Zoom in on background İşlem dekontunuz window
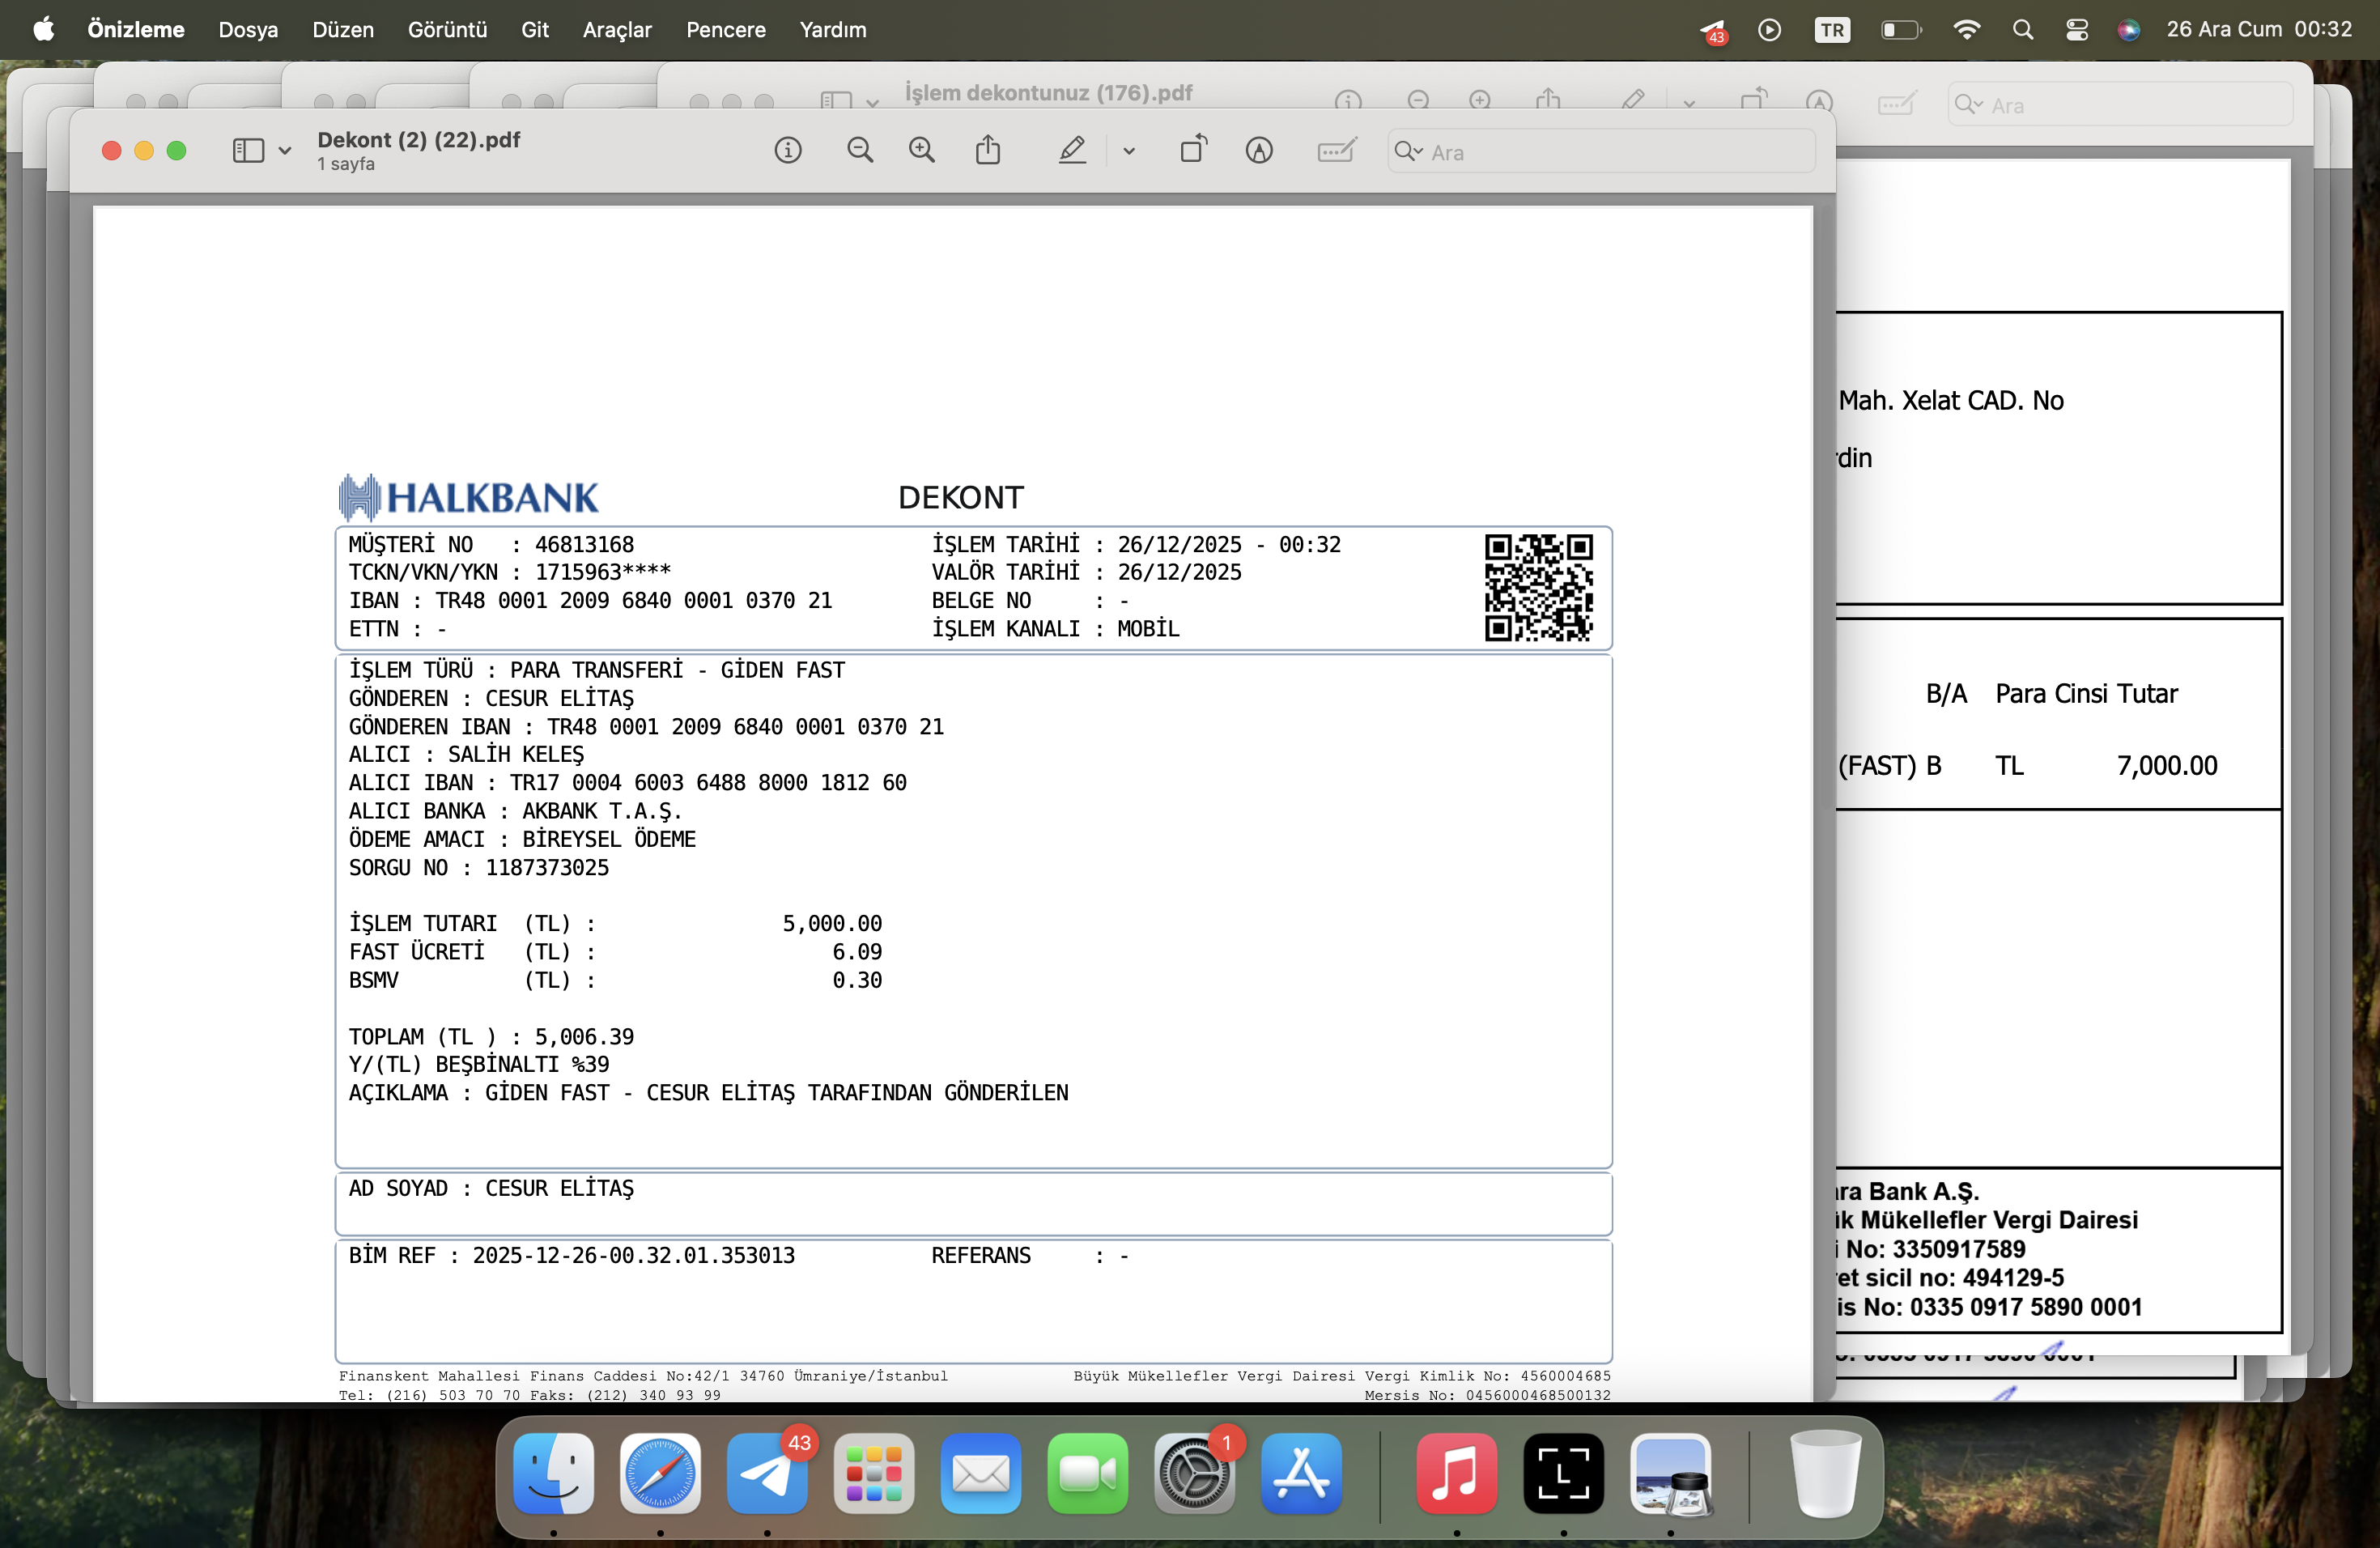The height and width of the screenshot is (1548, 2380). (1480, 100)
